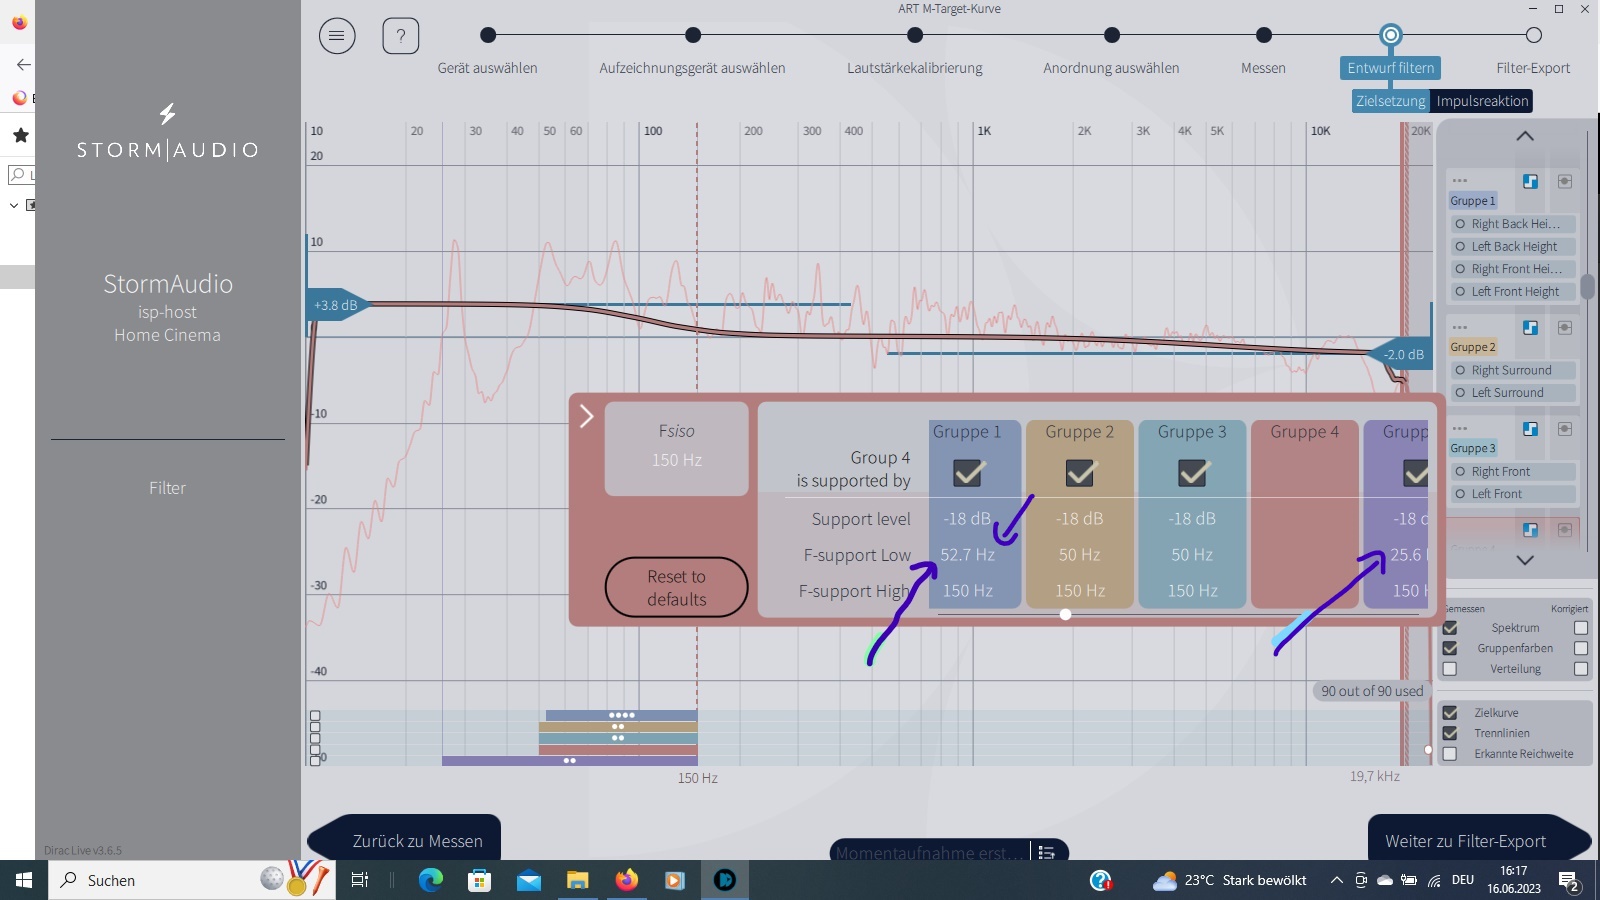
Task: Collapse the support panel with the chevron
Action: point(586,416)
